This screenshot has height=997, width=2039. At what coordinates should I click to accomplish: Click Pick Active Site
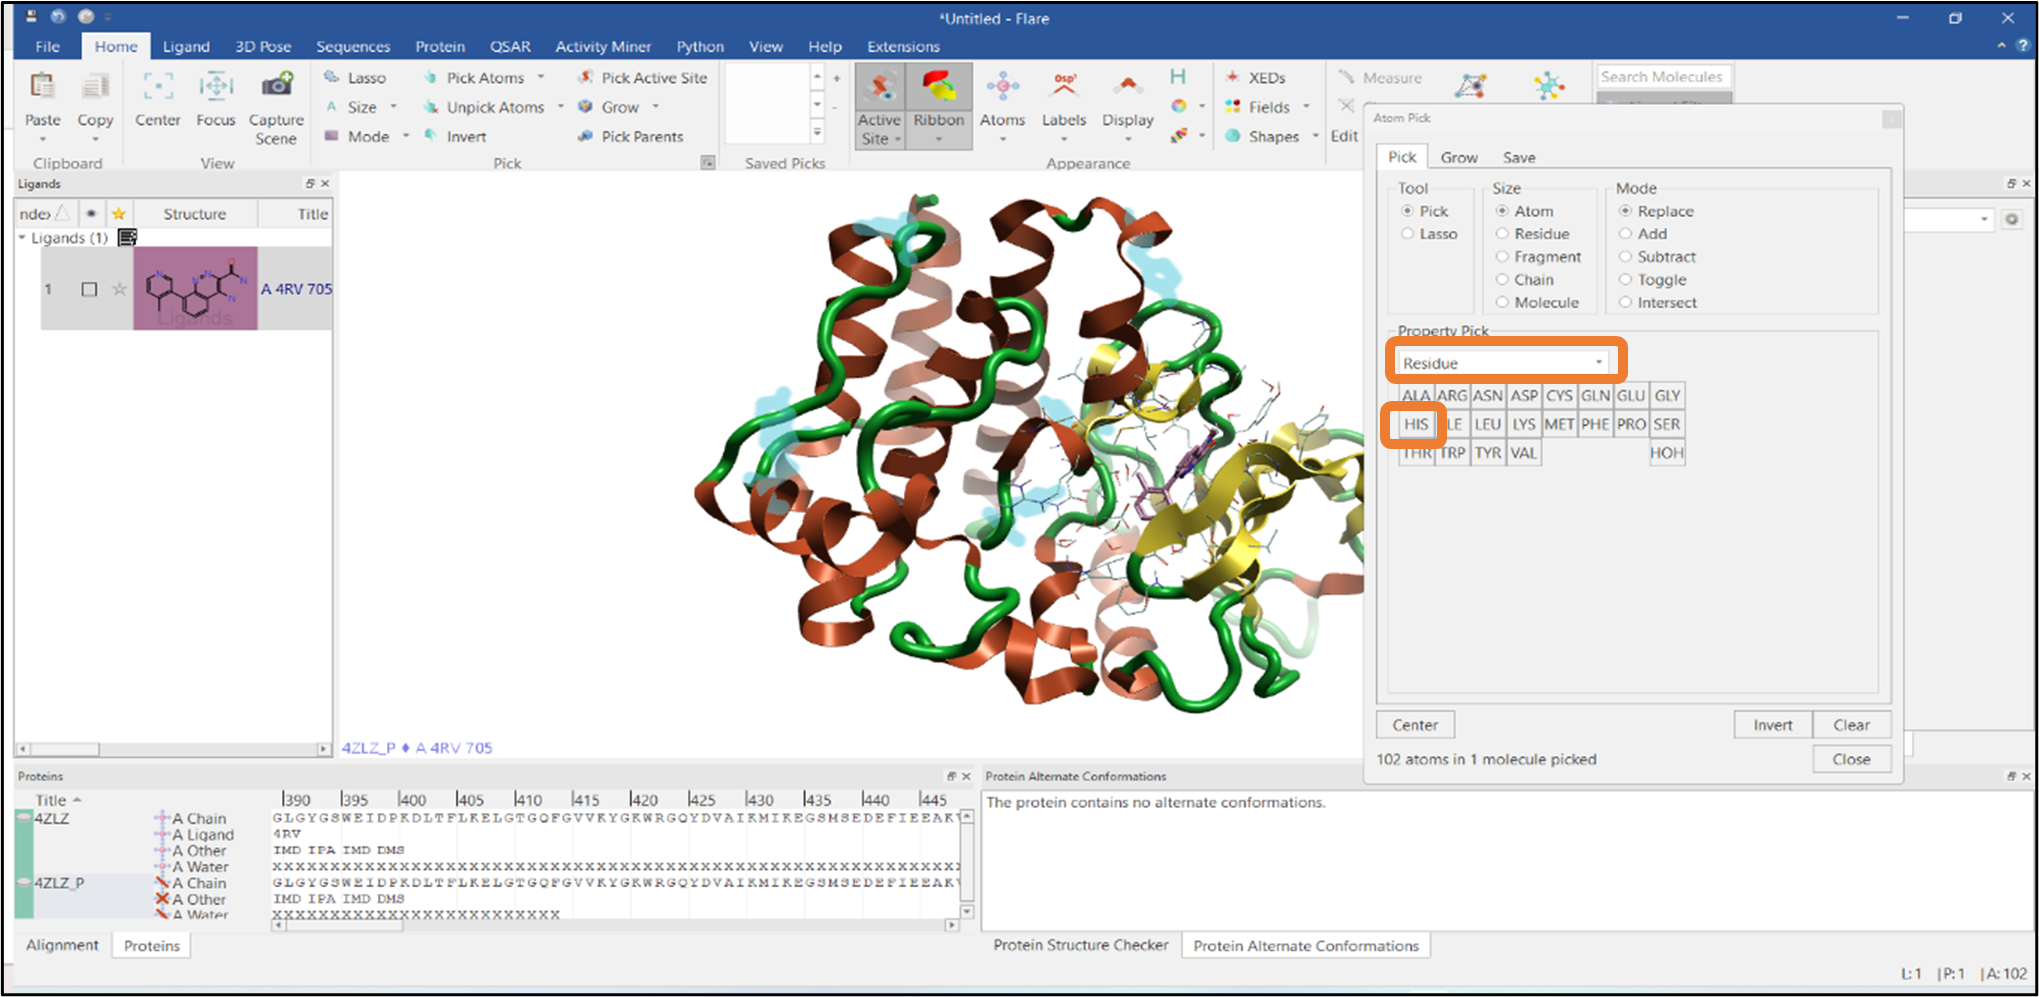[x=642, y=78]
